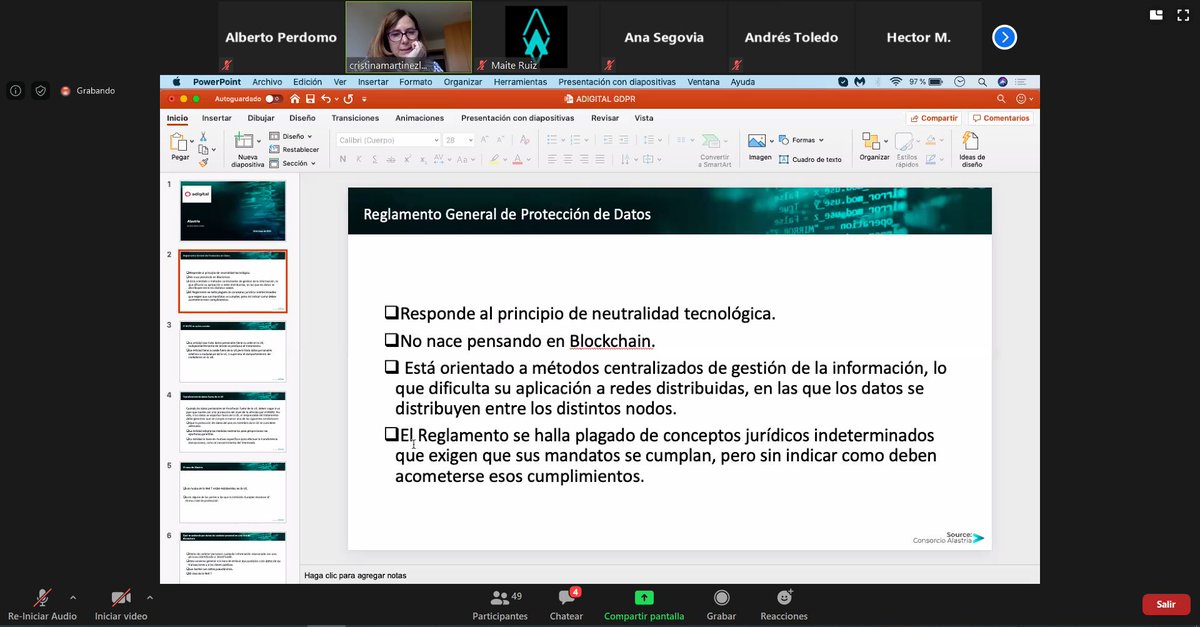Click the encryption shield icon in Zoom

(x=41, y=90)
